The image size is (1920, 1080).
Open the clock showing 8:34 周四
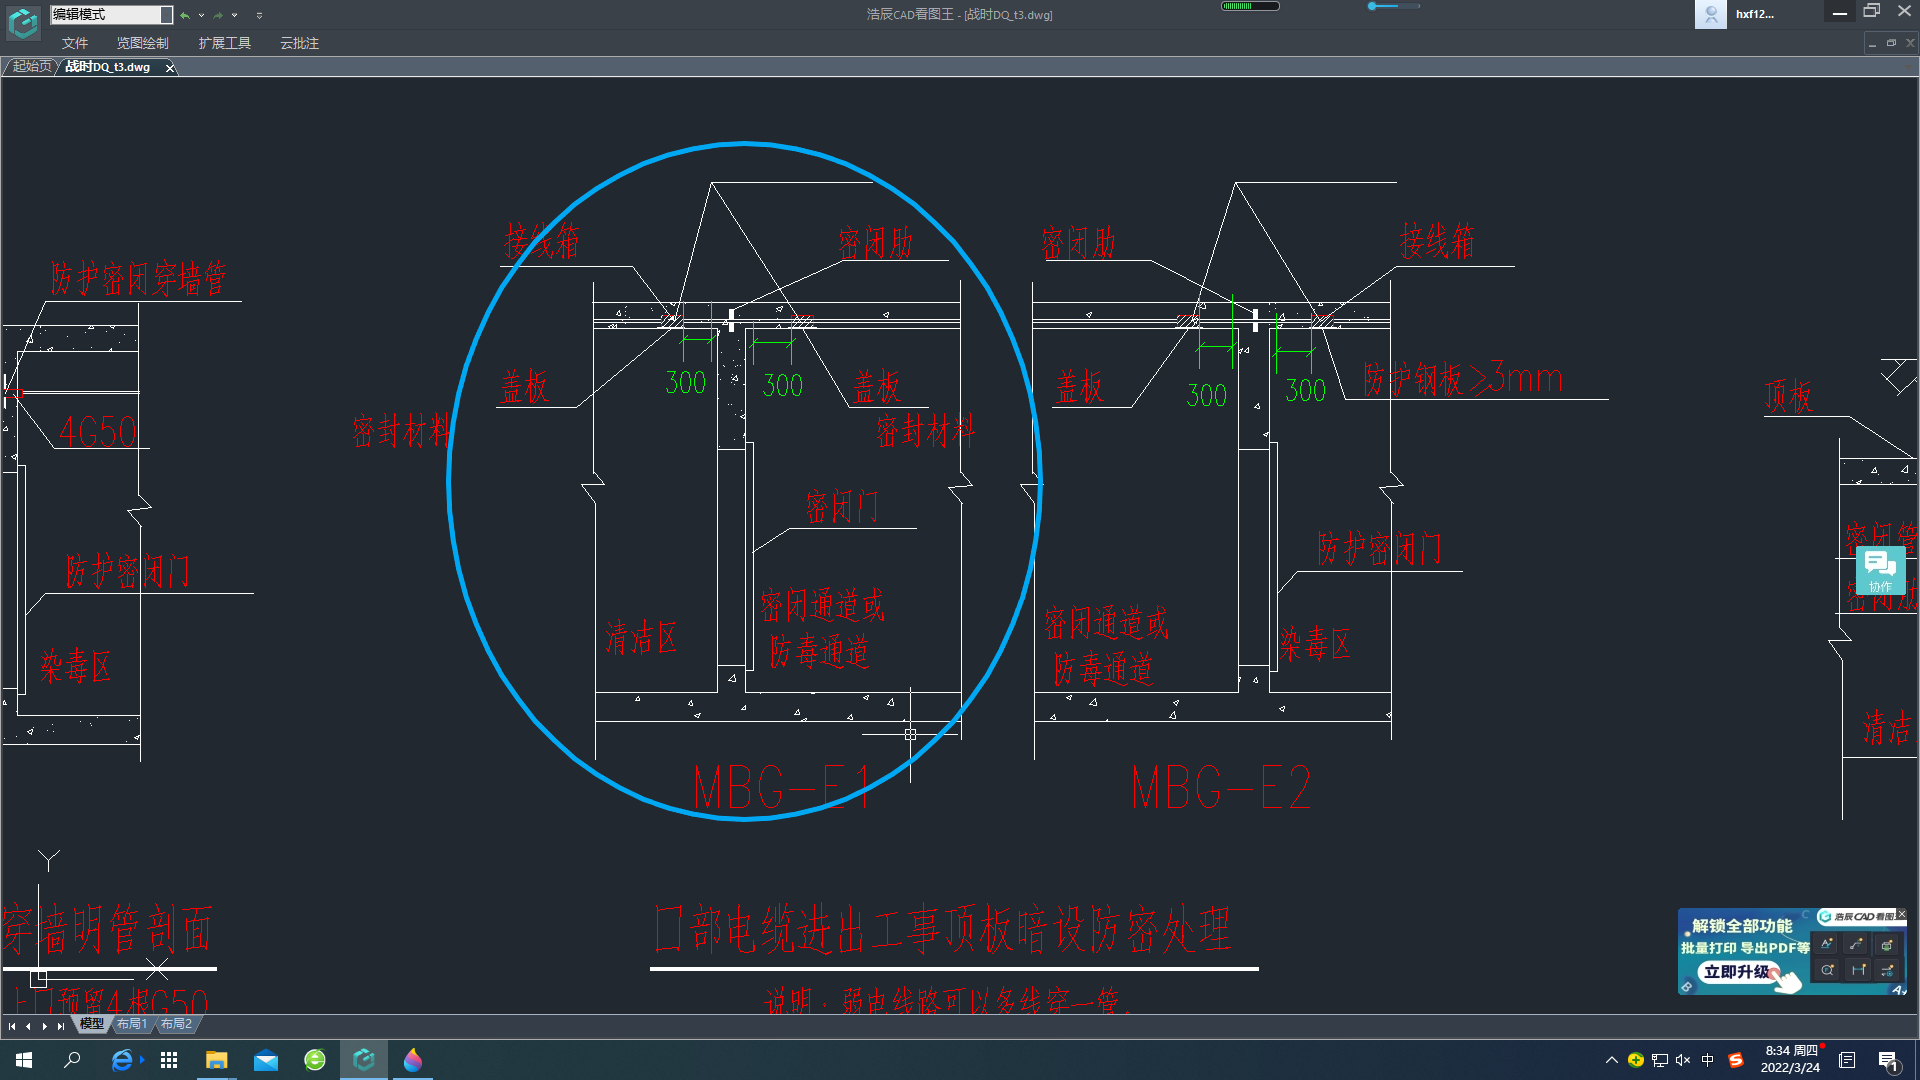(x=1791, y=1060)
